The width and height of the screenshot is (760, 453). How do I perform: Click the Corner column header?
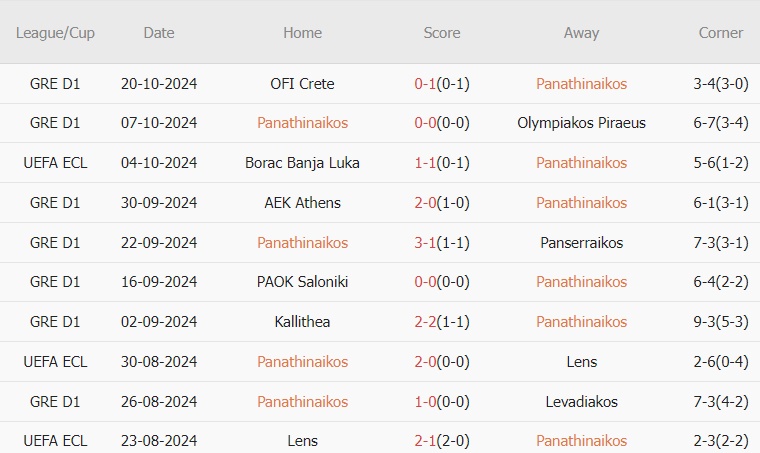coord(720,33)
